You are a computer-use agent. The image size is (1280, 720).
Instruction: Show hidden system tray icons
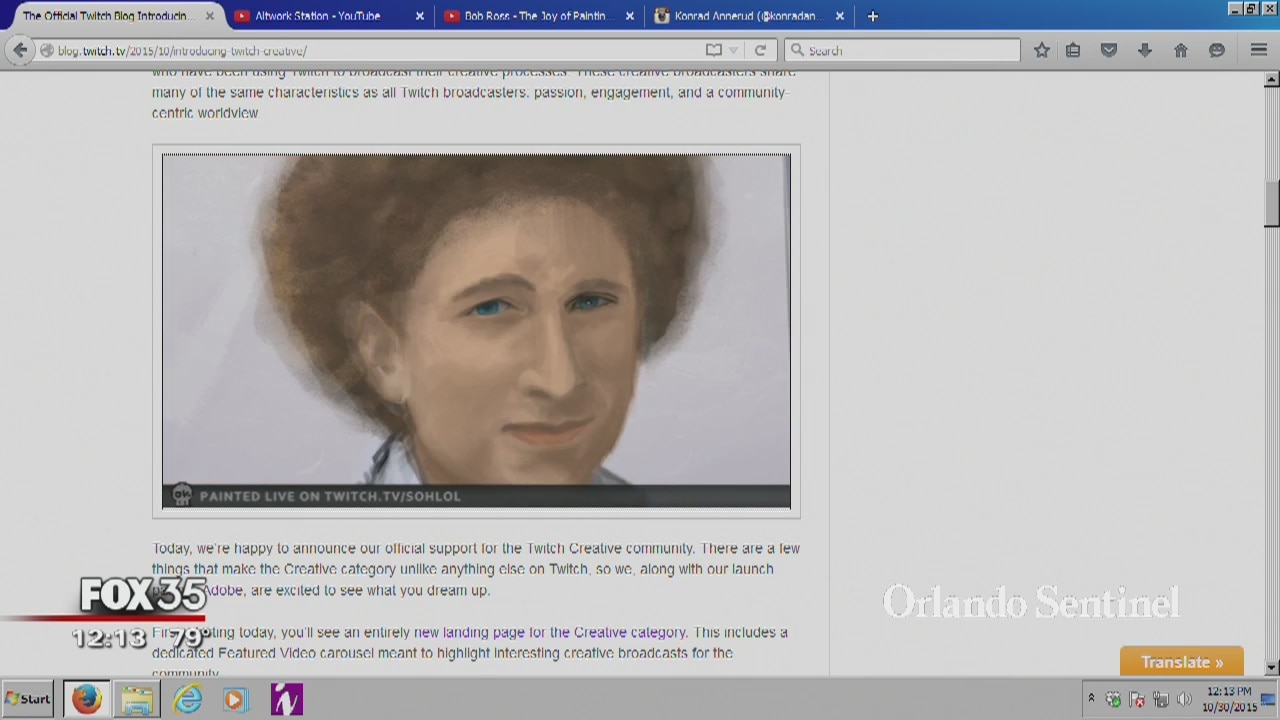[x=1091, y=698]
